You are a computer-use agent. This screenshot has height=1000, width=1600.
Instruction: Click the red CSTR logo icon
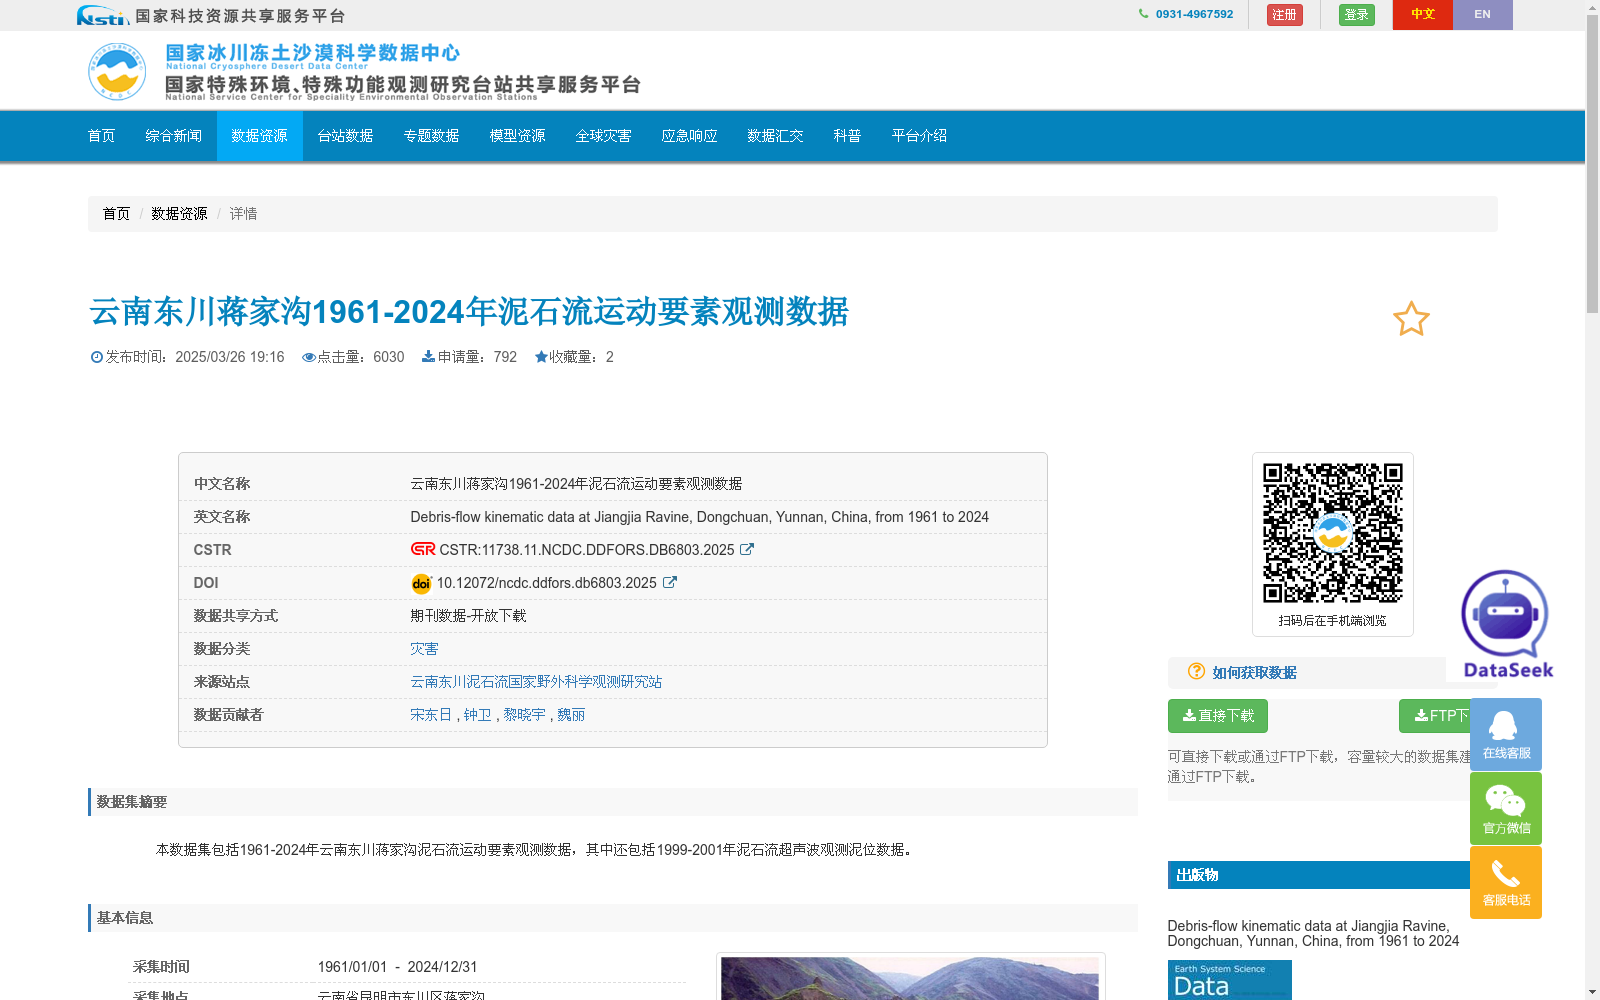(423, 549)
